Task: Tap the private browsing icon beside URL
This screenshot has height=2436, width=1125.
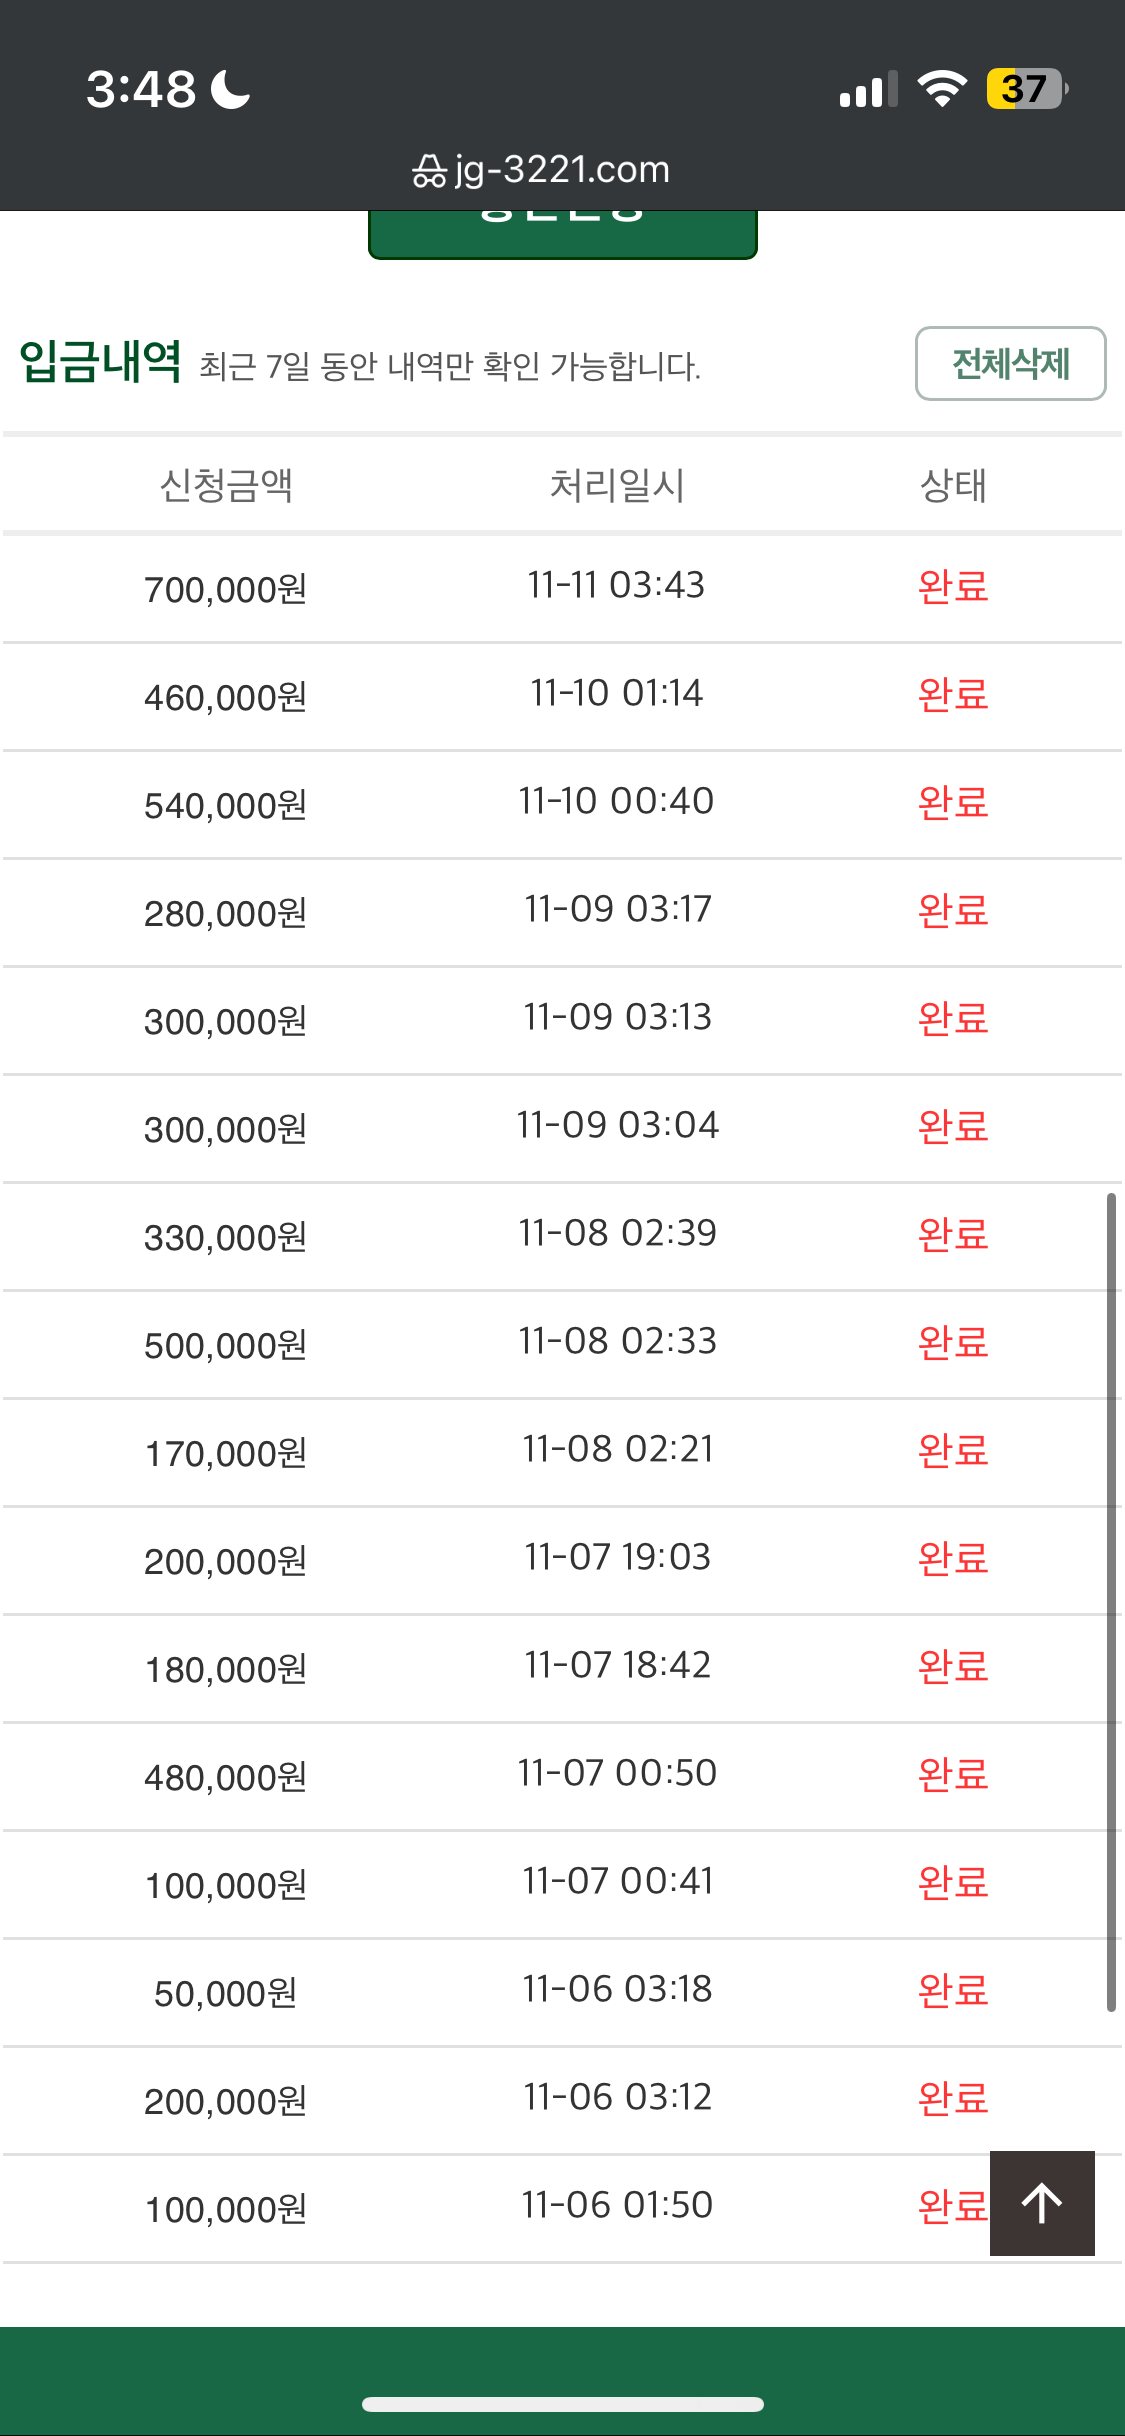Action: (x=429, y=171)
